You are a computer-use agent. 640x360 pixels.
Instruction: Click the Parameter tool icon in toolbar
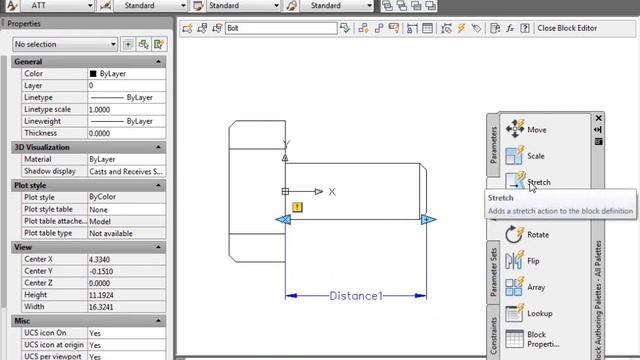[447, 28]
